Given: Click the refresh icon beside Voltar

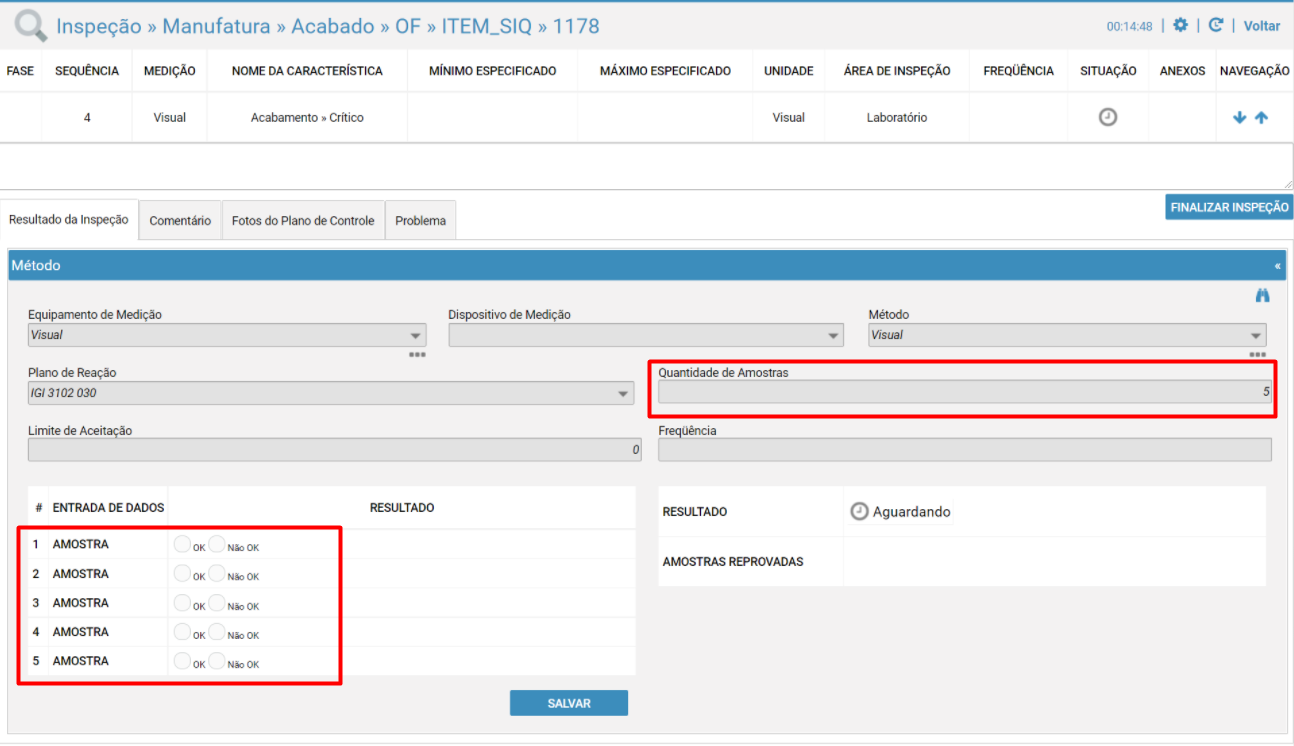Looking at the screenshot, I should (x=1216, y=26).
